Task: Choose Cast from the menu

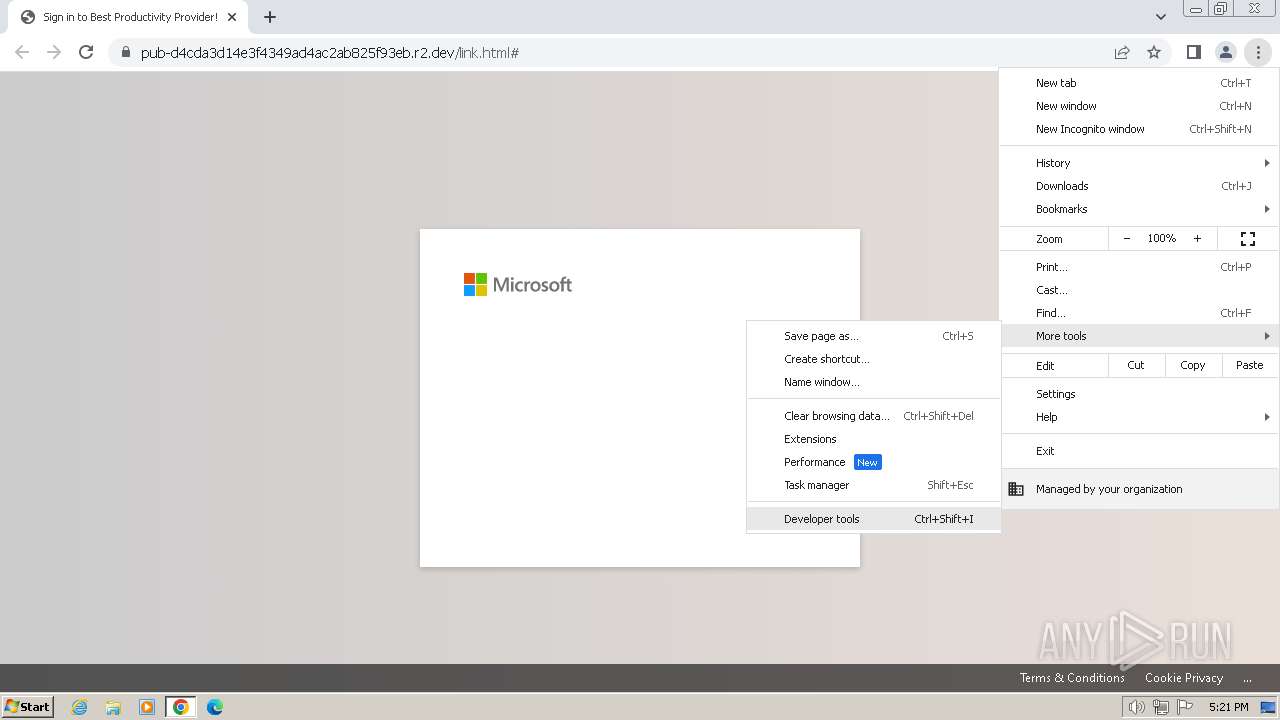Action: (1140, 290)
